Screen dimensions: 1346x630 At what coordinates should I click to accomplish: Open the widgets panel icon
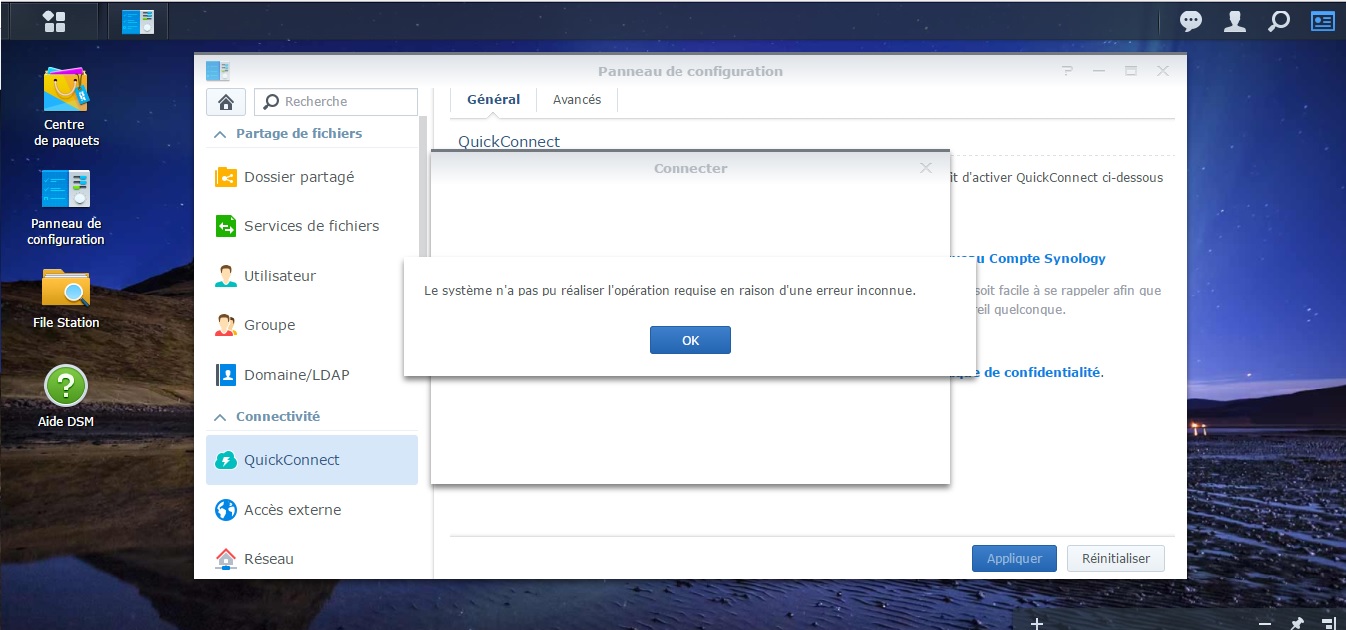point(1322,21)
